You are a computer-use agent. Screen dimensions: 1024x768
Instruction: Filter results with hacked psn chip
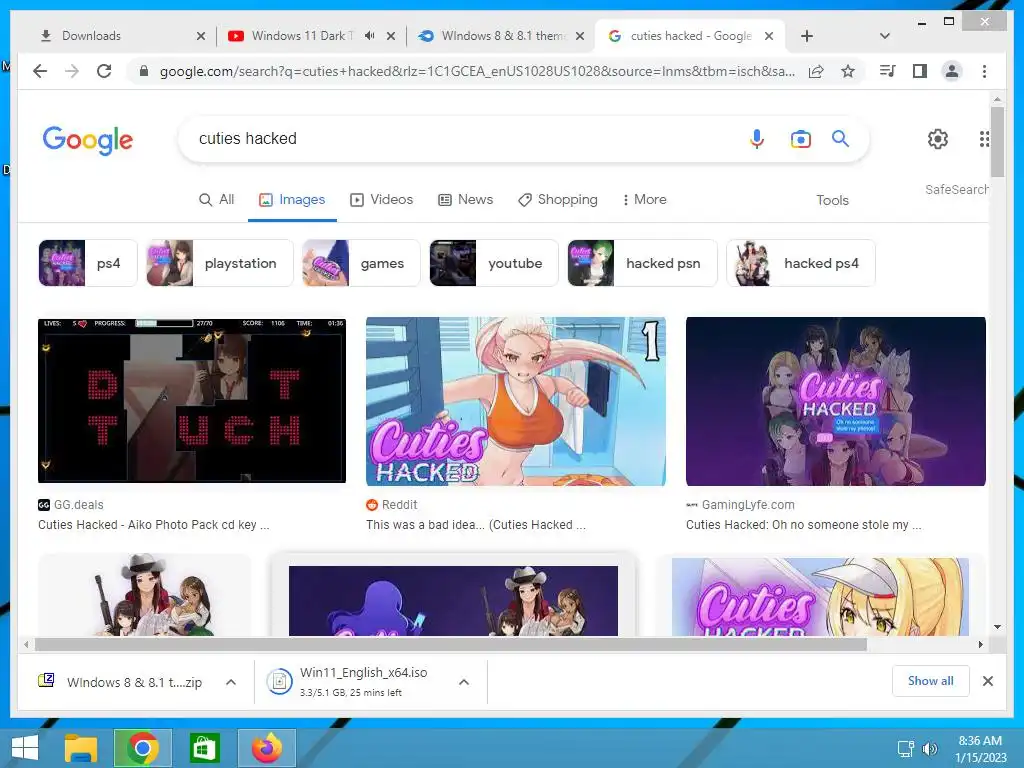pyautogui.click(x=642, y=263)
